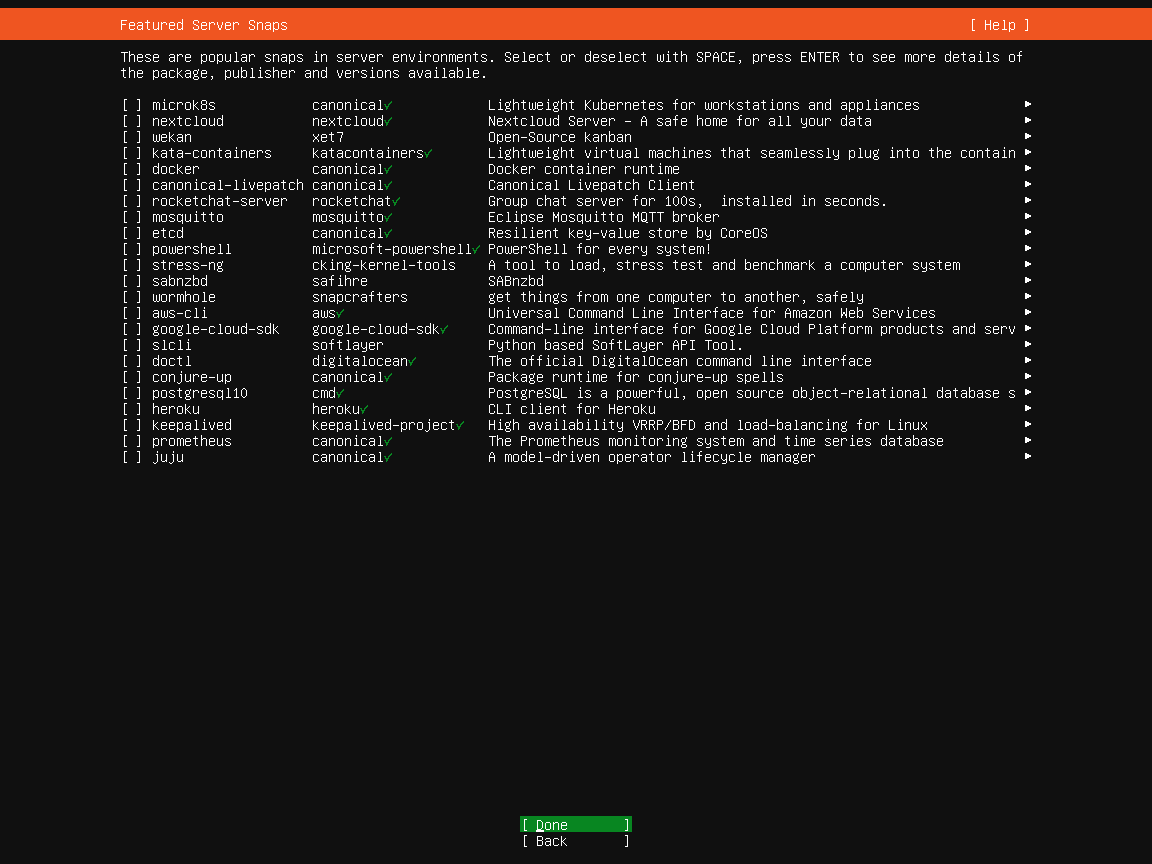Open details arrow for nextcloud row
This screenshot has height=864, width=1152.
point(1028,120)
